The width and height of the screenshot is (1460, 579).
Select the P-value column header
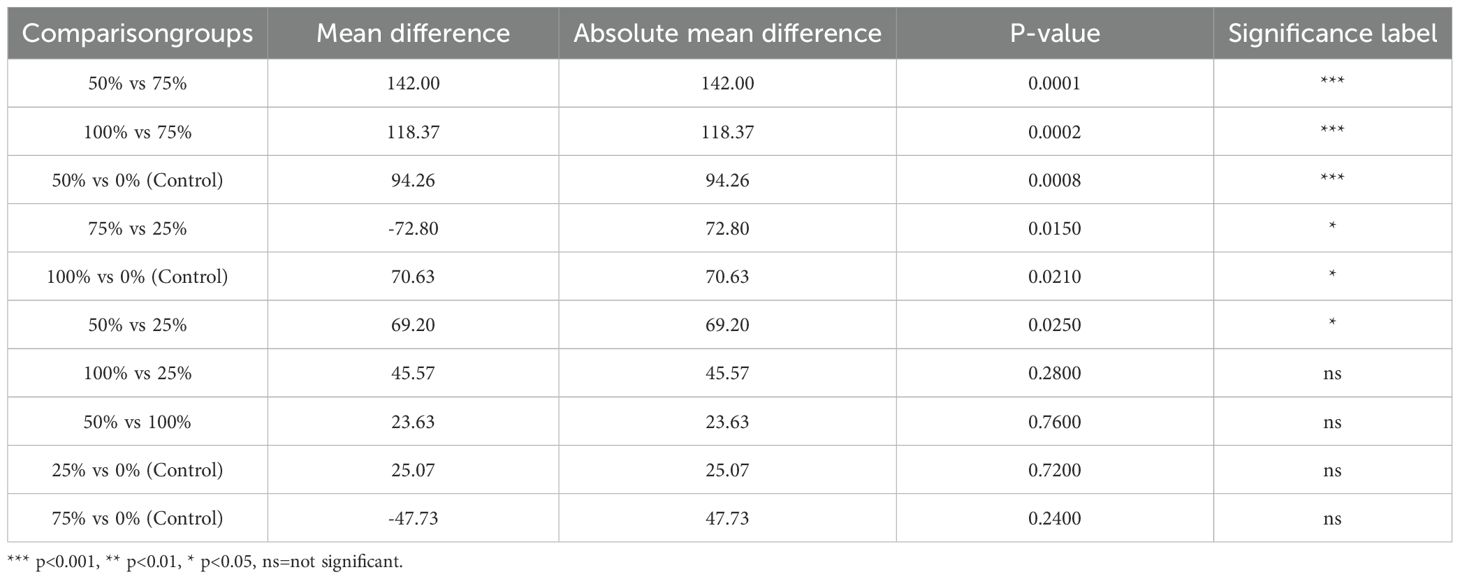pos(1054,33)
